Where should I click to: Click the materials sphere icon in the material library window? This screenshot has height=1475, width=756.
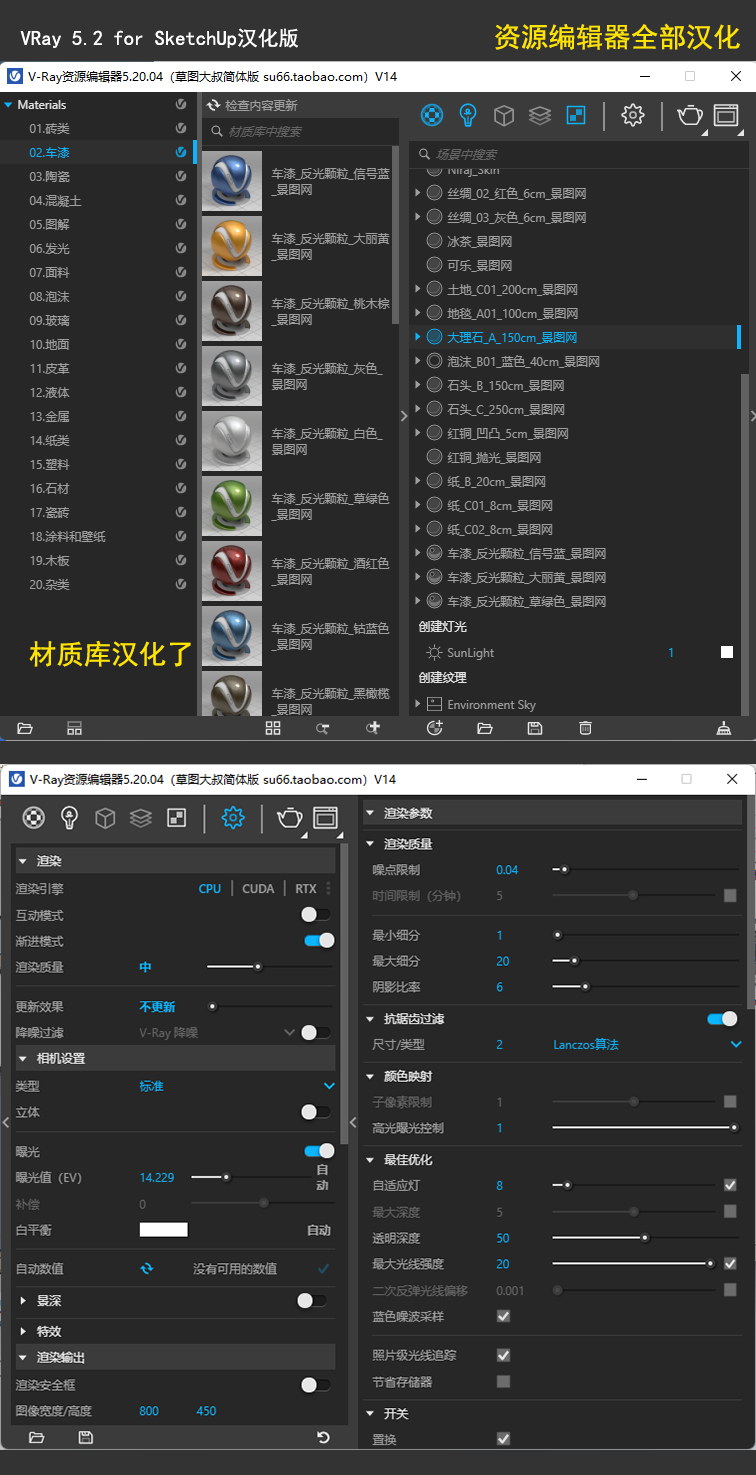point(431,115)
